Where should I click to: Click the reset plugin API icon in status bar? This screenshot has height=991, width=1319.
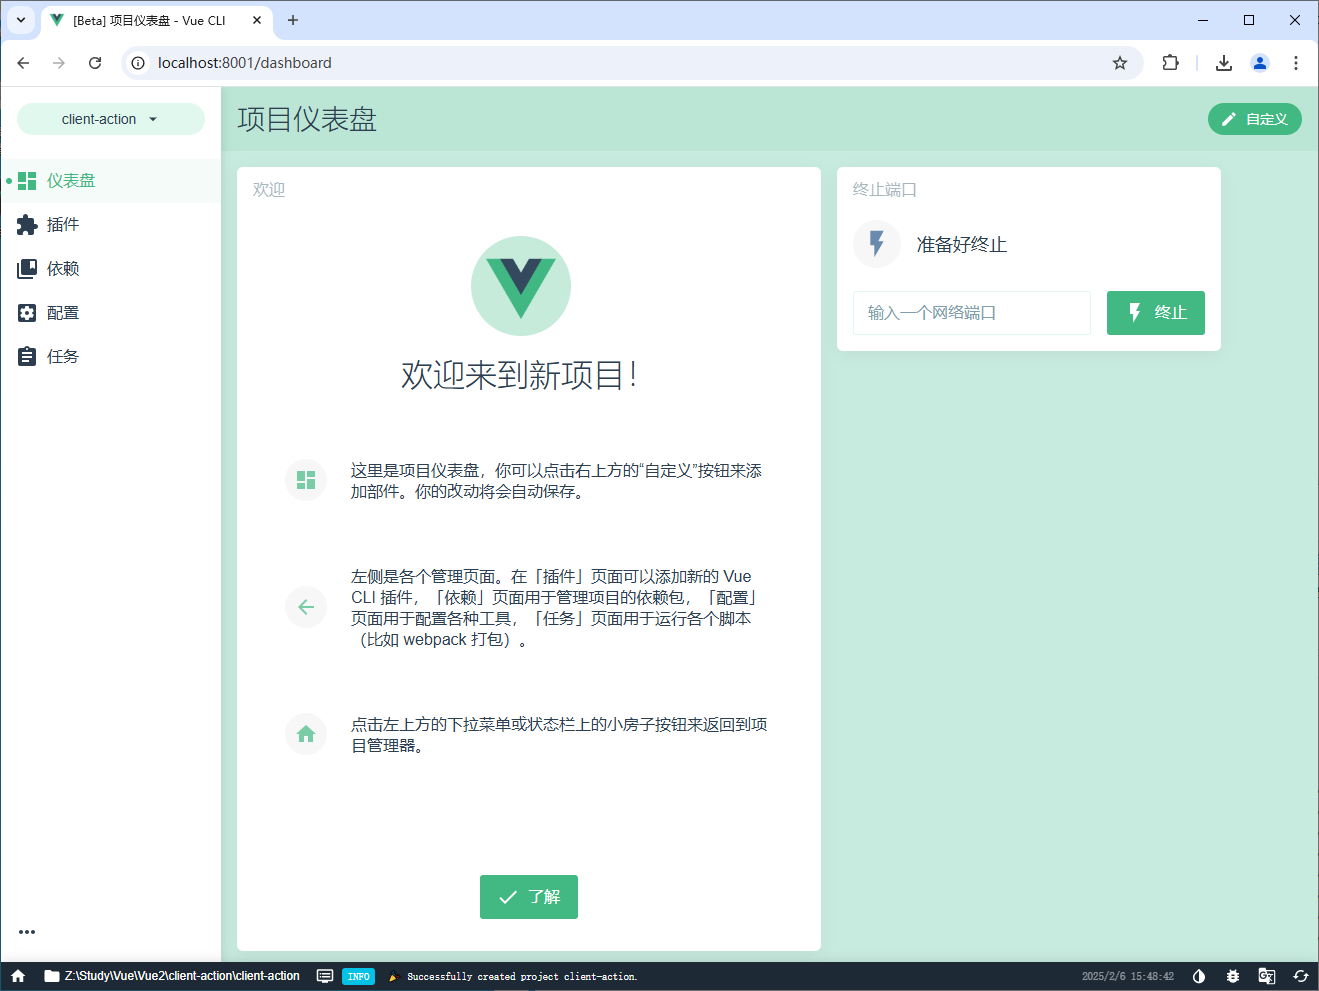(1301, 976)
